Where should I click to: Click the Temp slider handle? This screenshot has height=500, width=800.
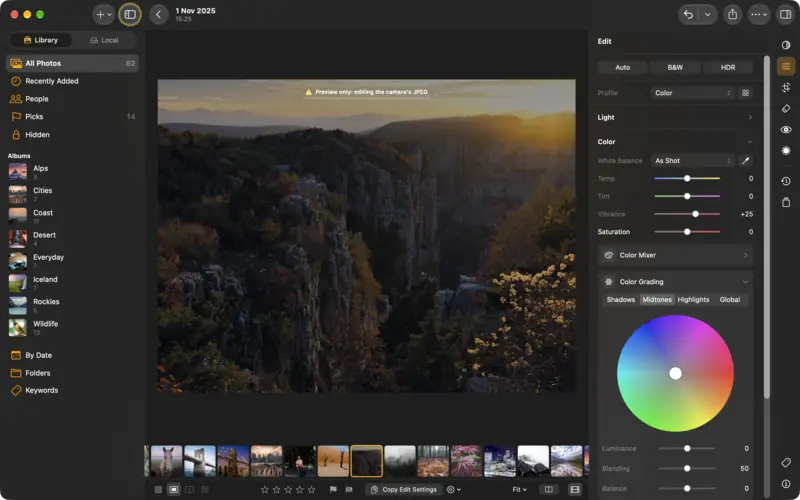pos(687,179)
